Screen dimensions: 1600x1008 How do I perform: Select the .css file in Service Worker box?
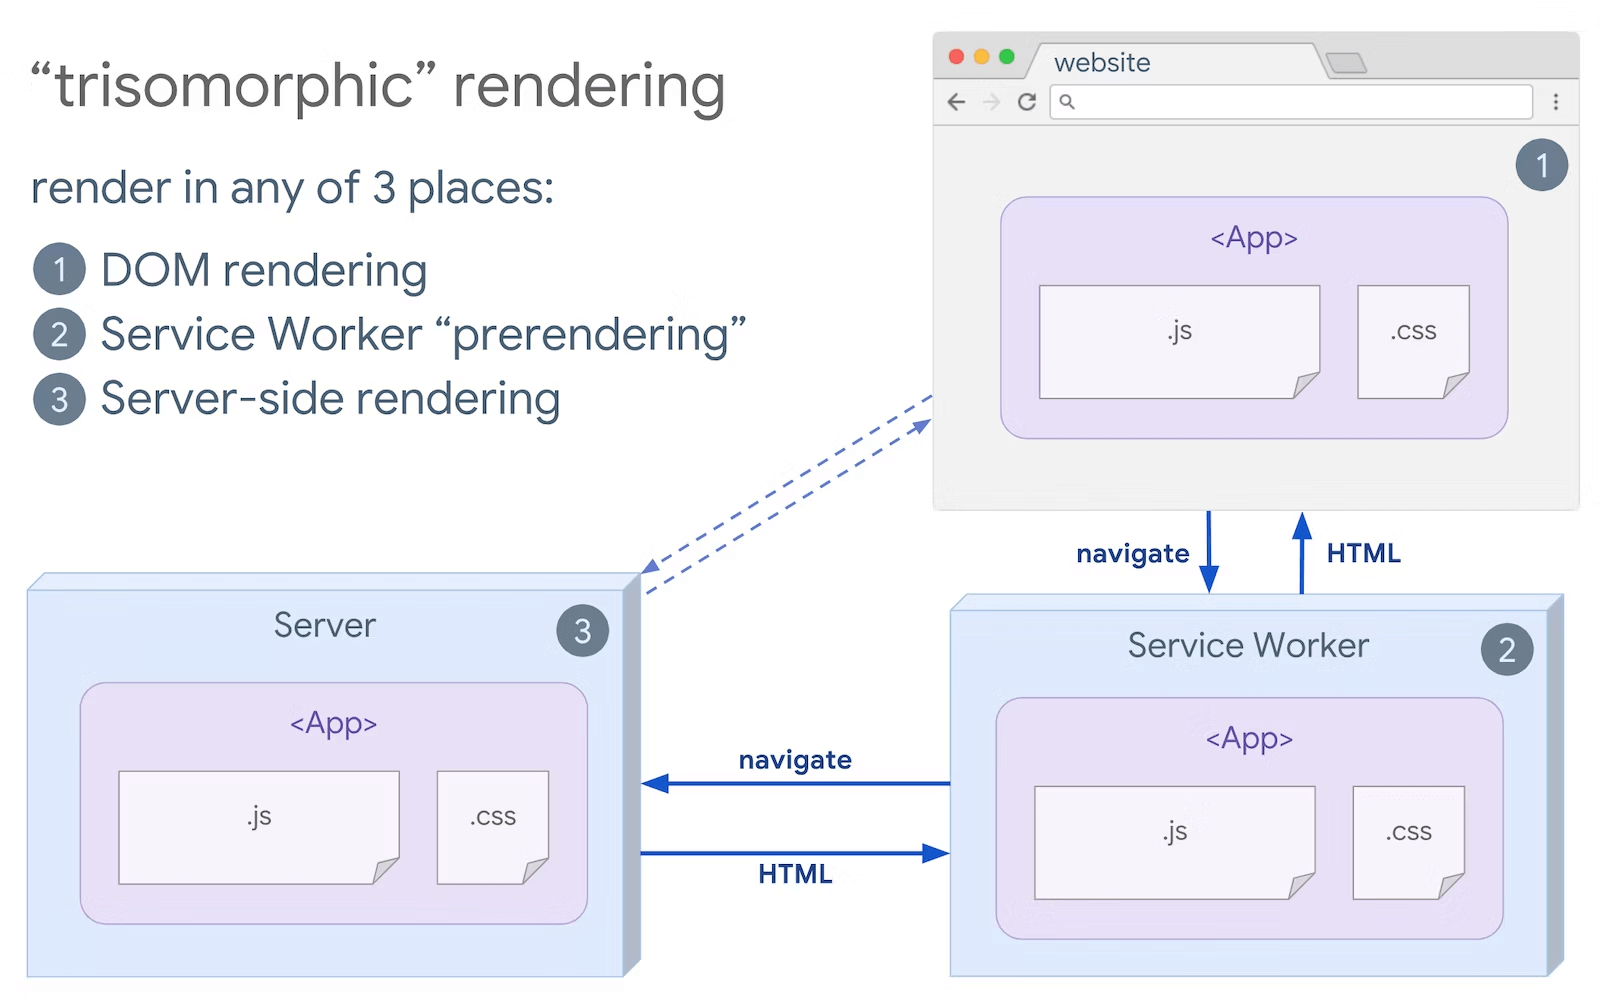pos(1408,842)
